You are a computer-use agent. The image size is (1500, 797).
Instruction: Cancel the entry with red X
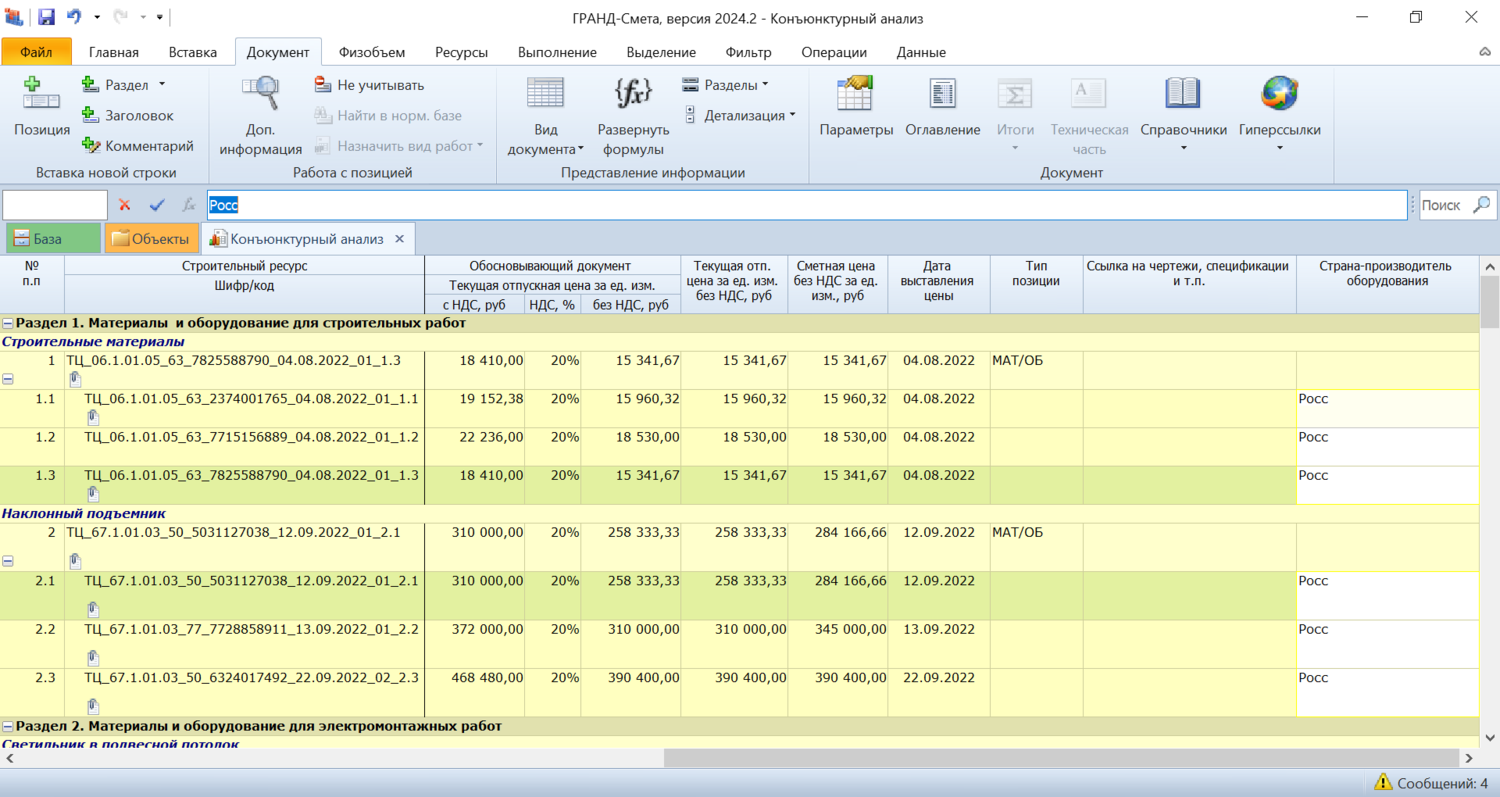tap(124, 205)
